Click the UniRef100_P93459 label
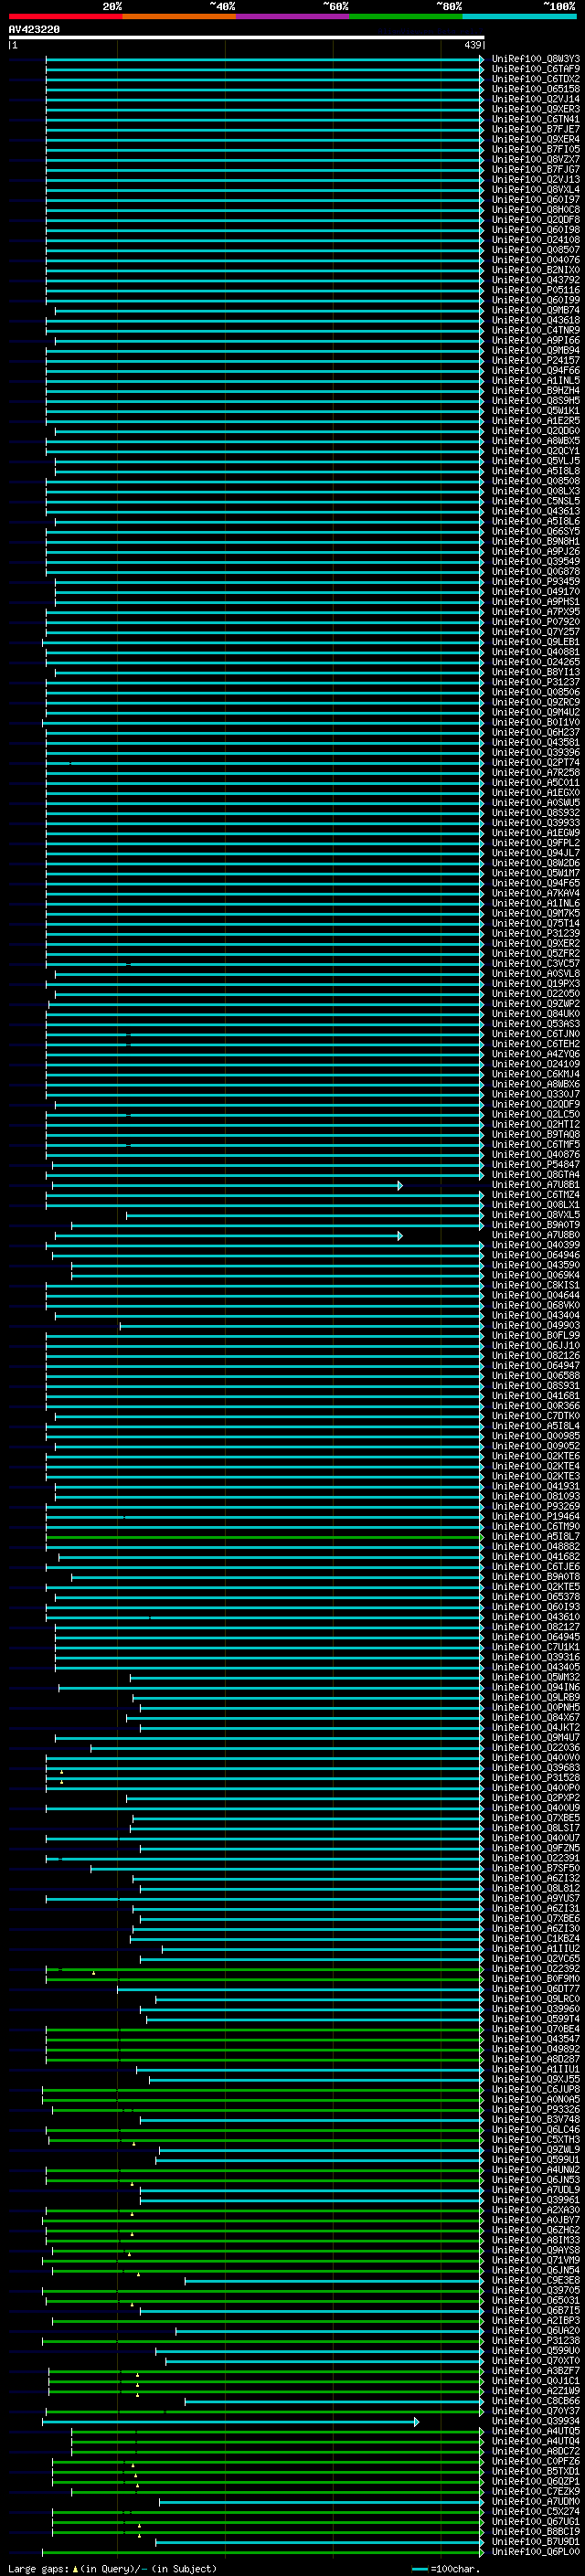The image size is (585, 2576). point(536,581)
